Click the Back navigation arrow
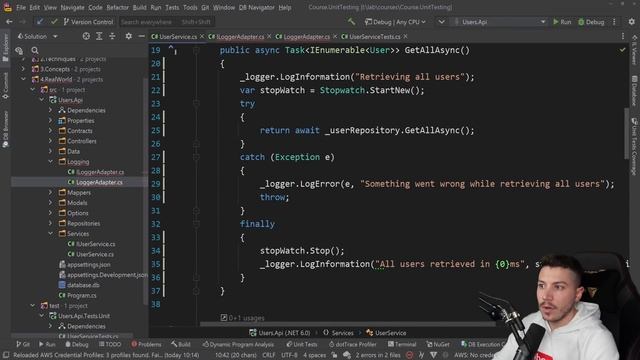Screen dimensions: 640x360 pos(9,22)
